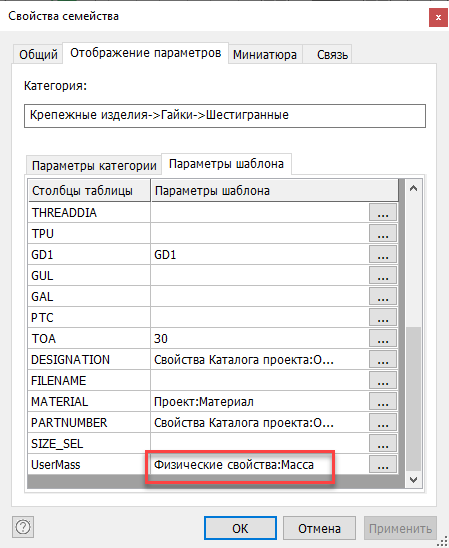449x548 pixels.
Task: Open browse button for TOA parameter
Action: (x=383, y=338)
